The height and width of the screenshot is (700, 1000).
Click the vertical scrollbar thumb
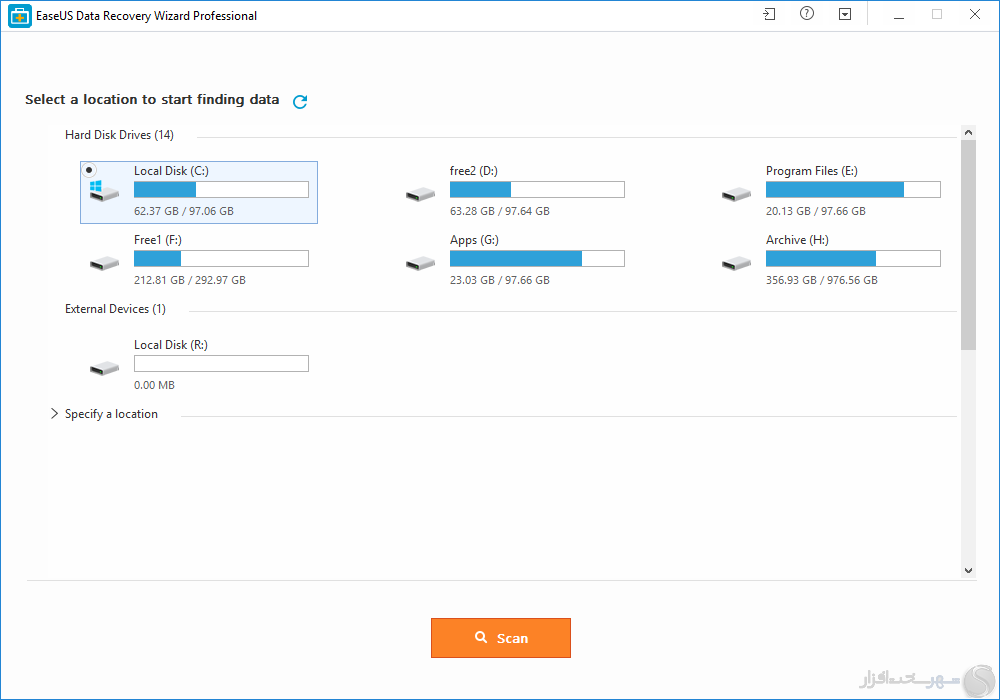(x=968, y=245)
